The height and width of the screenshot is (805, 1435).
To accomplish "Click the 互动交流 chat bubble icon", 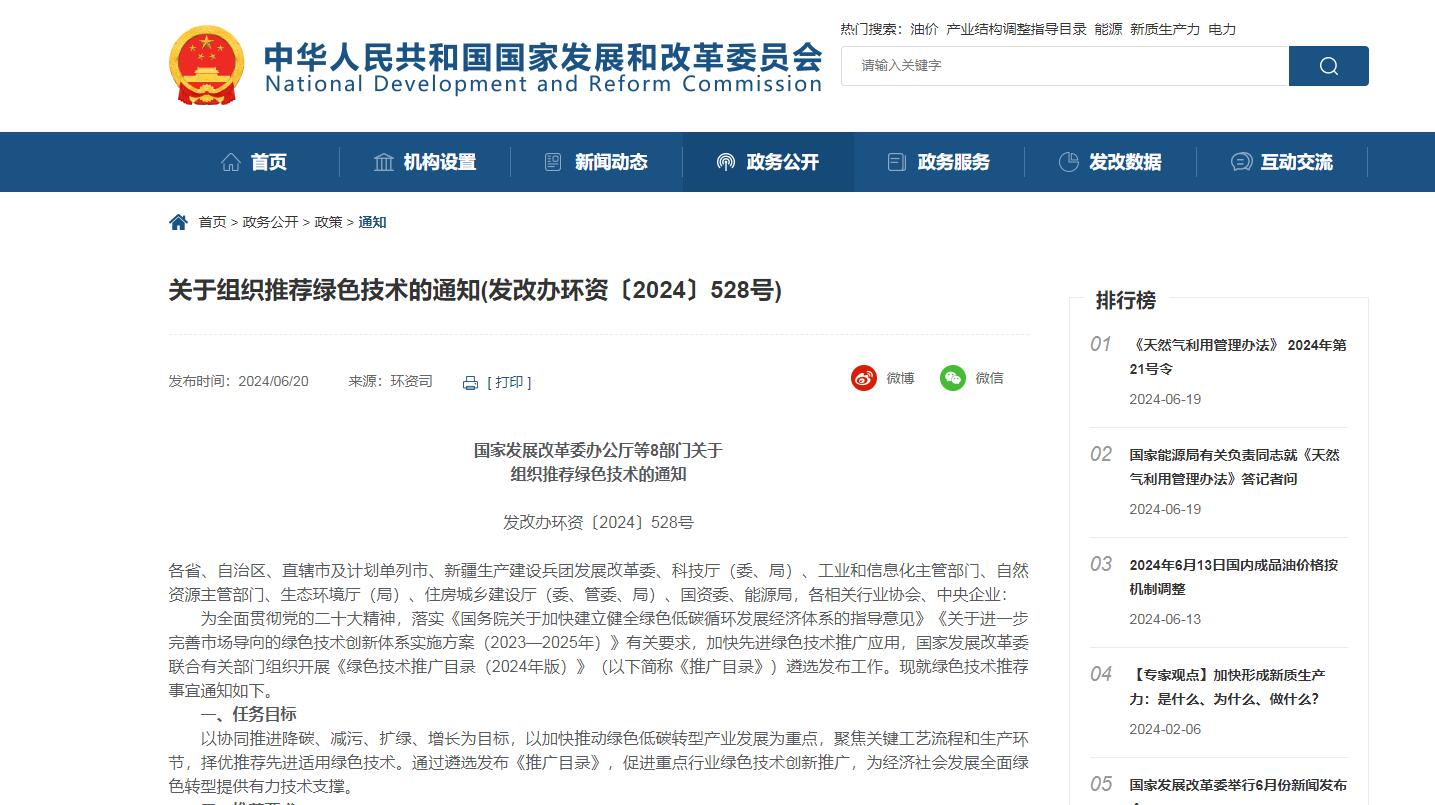I will (x=1241, y=162).
